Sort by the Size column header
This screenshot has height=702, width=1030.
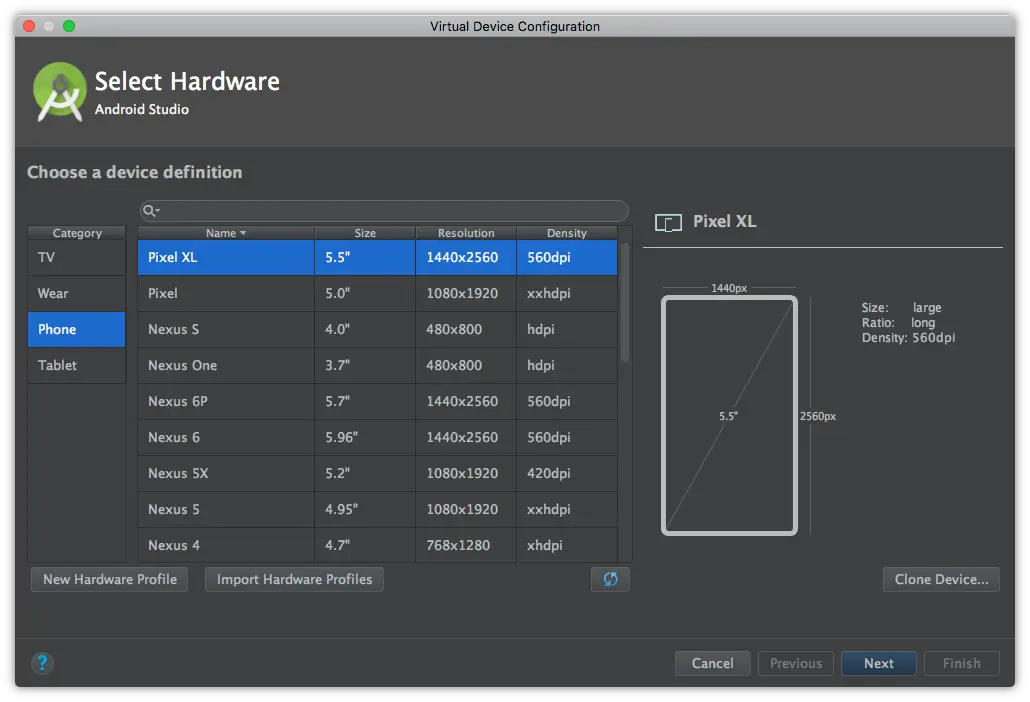tap(365, 233)
